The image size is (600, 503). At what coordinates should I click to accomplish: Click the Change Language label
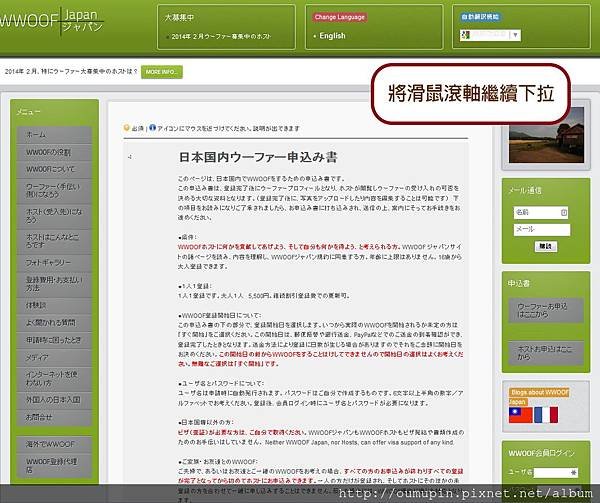pyautogui.click(x=339, y=17)
